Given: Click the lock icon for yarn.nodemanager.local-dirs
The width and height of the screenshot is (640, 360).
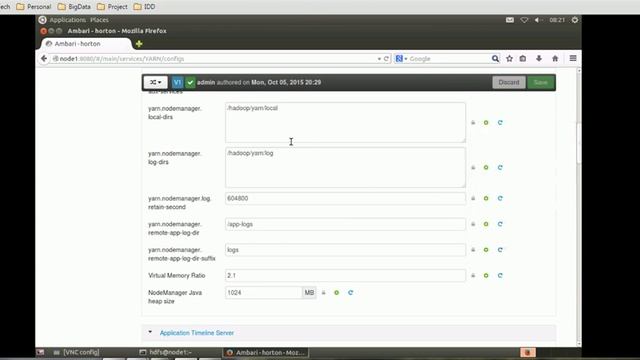Looking at the screenshot, I should 473,122.
